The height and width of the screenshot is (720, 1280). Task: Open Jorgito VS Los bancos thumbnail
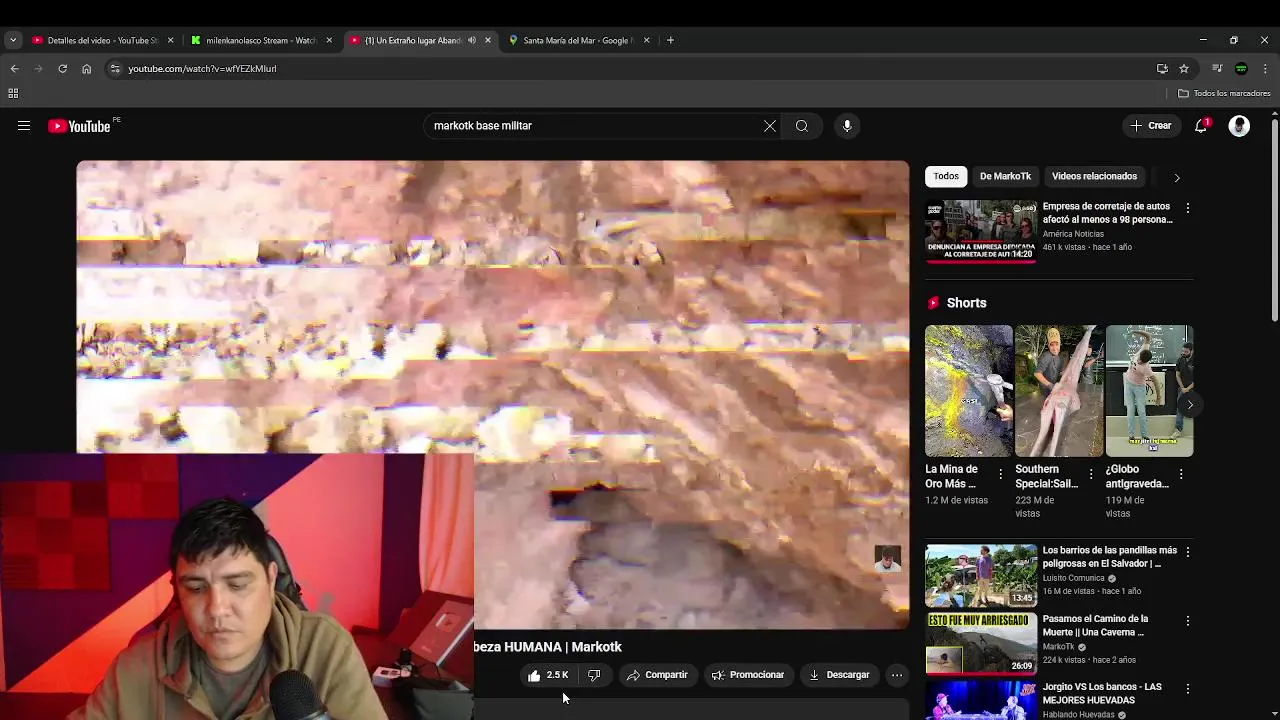click(981, 700)
